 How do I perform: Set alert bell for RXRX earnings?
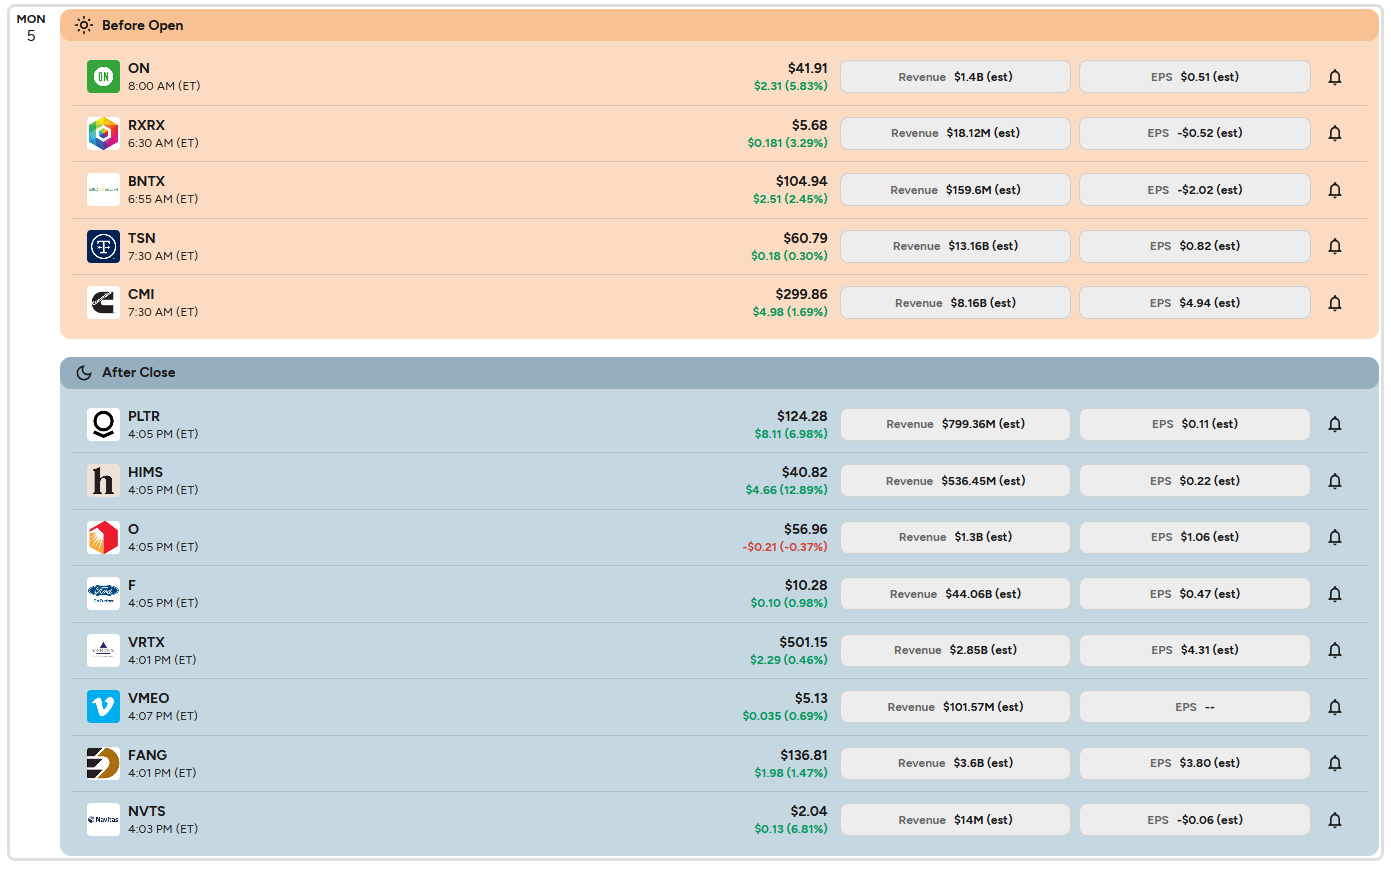[x=1334, y=133]
